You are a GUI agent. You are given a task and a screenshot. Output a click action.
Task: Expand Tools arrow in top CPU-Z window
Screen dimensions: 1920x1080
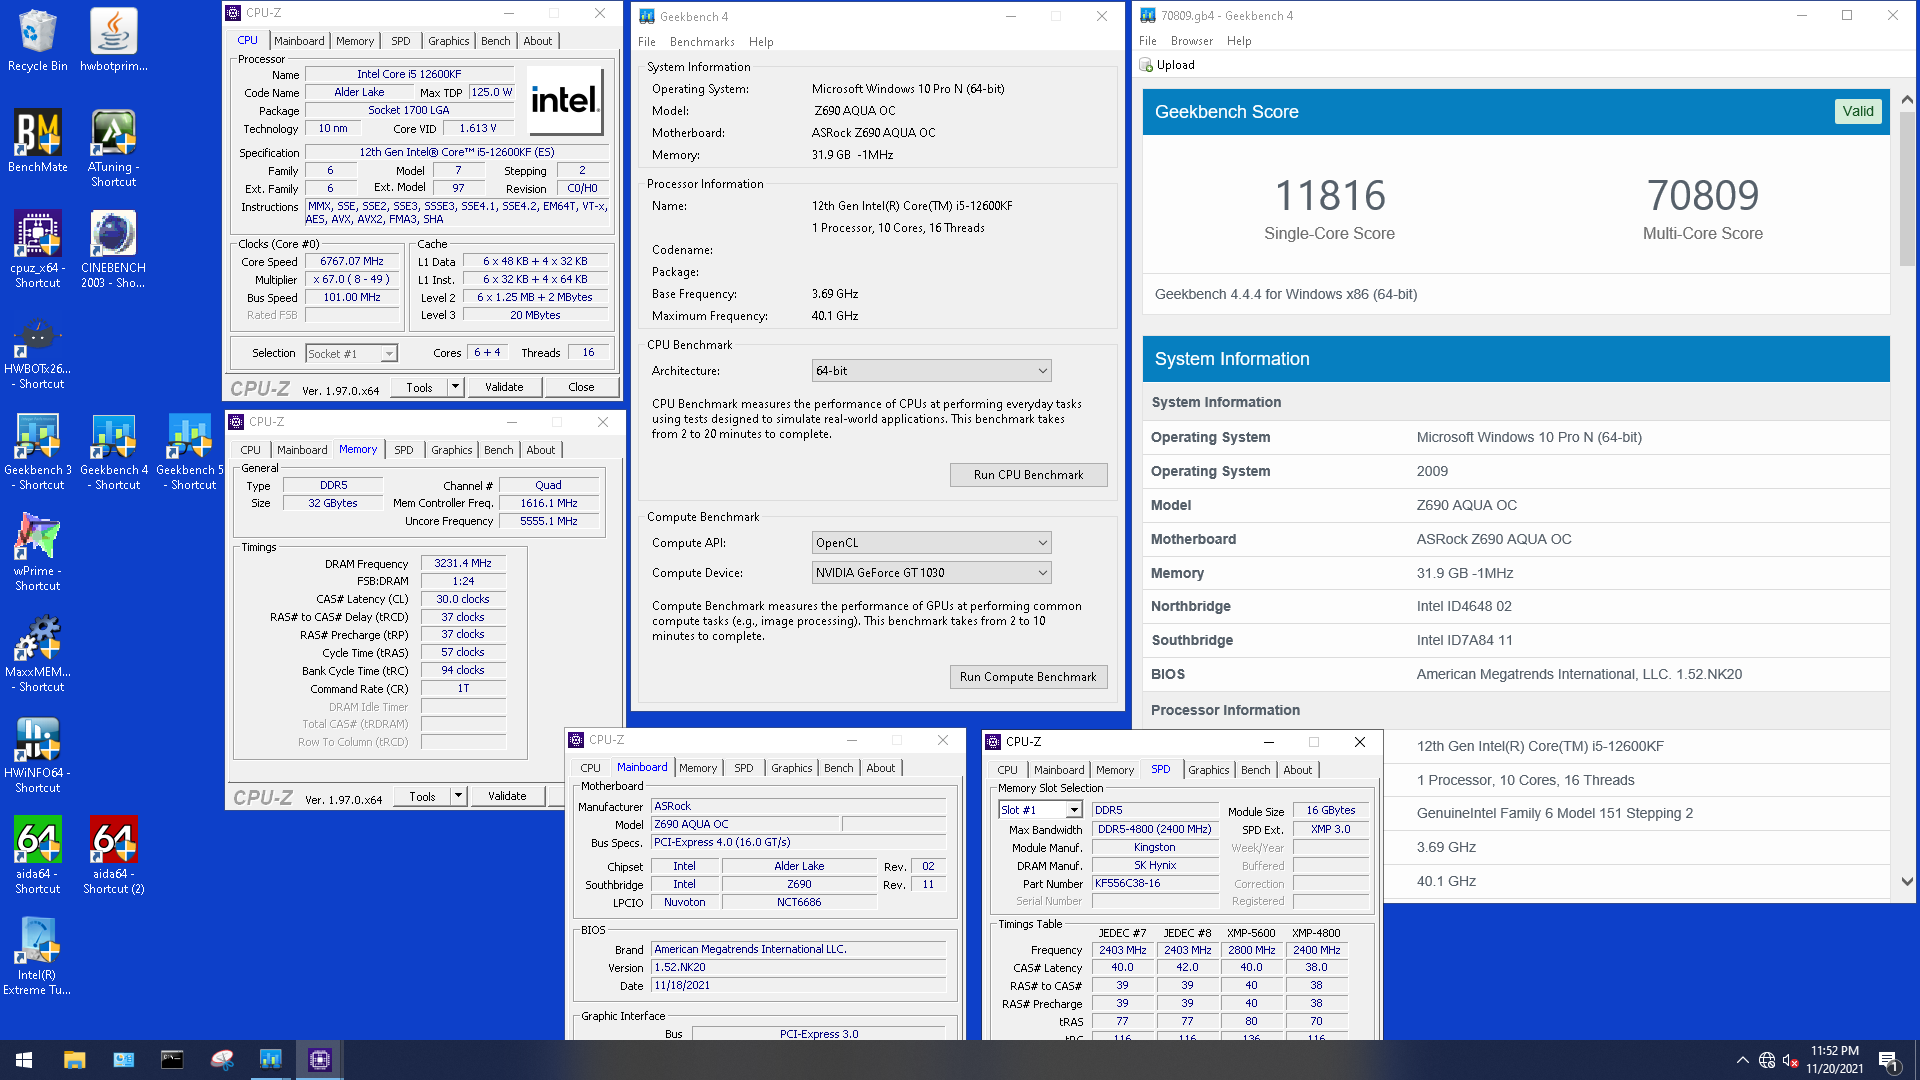tap(455, 387)
